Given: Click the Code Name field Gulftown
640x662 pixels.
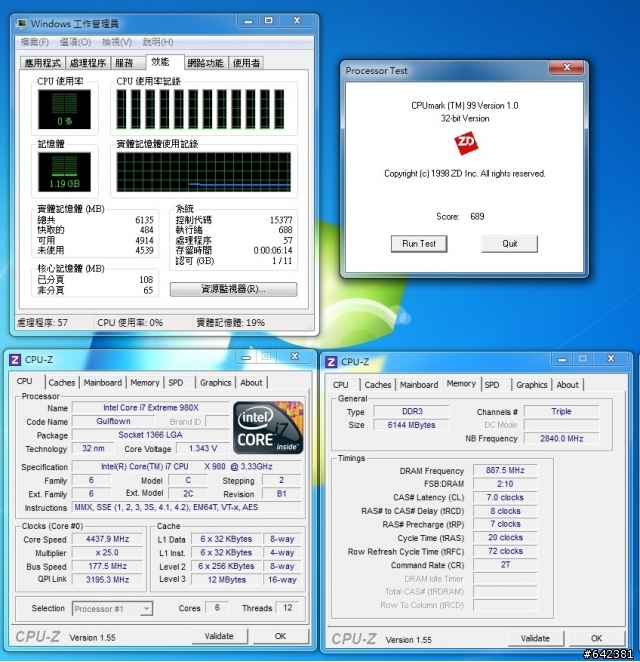Looking at the screenshot, I should click(114, 421).
